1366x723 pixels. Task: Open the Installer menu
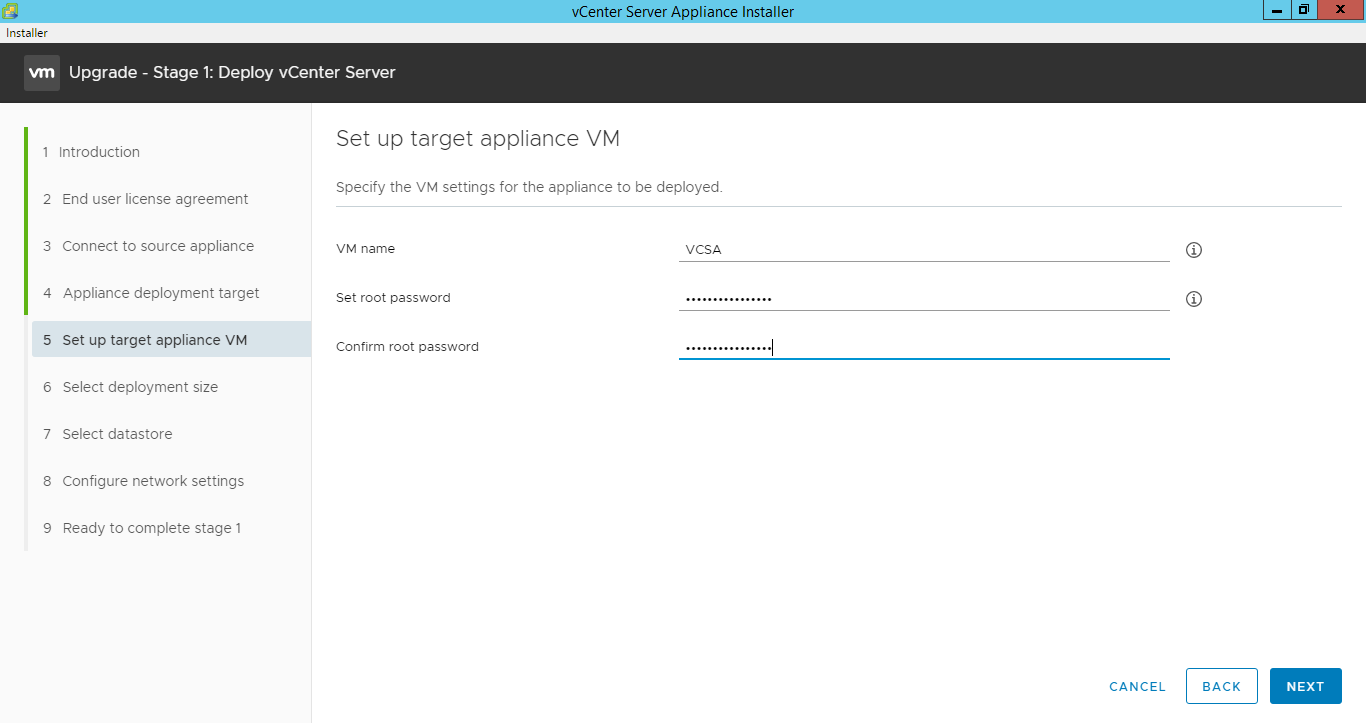26,32
